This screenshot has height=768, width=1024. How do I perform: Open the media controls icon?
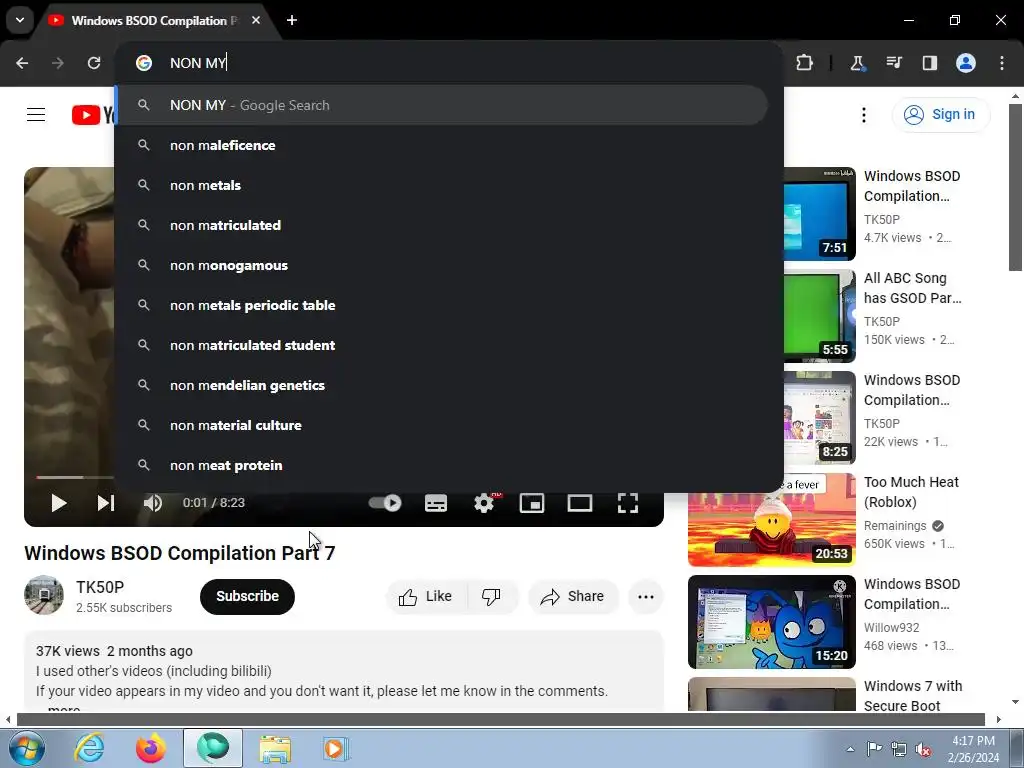click(893, 63)
